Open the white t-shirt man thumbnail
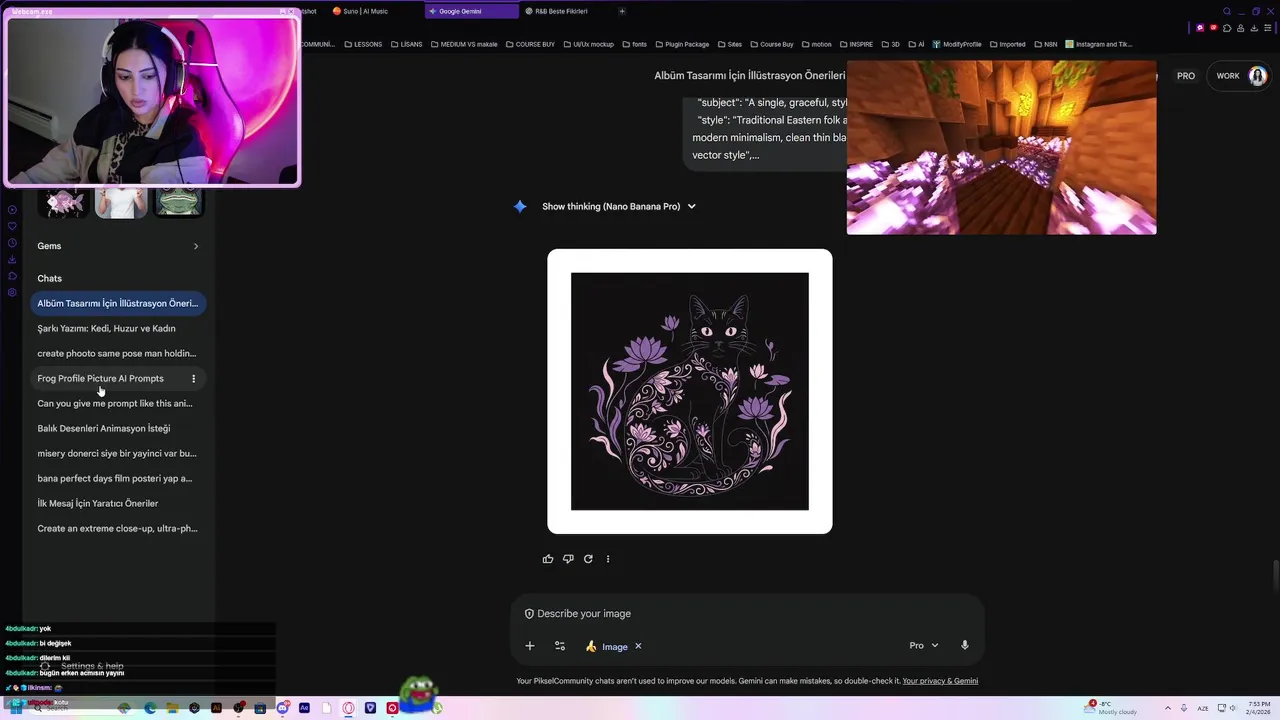The height and width of the screenshot is (720, 1280). 121,203
